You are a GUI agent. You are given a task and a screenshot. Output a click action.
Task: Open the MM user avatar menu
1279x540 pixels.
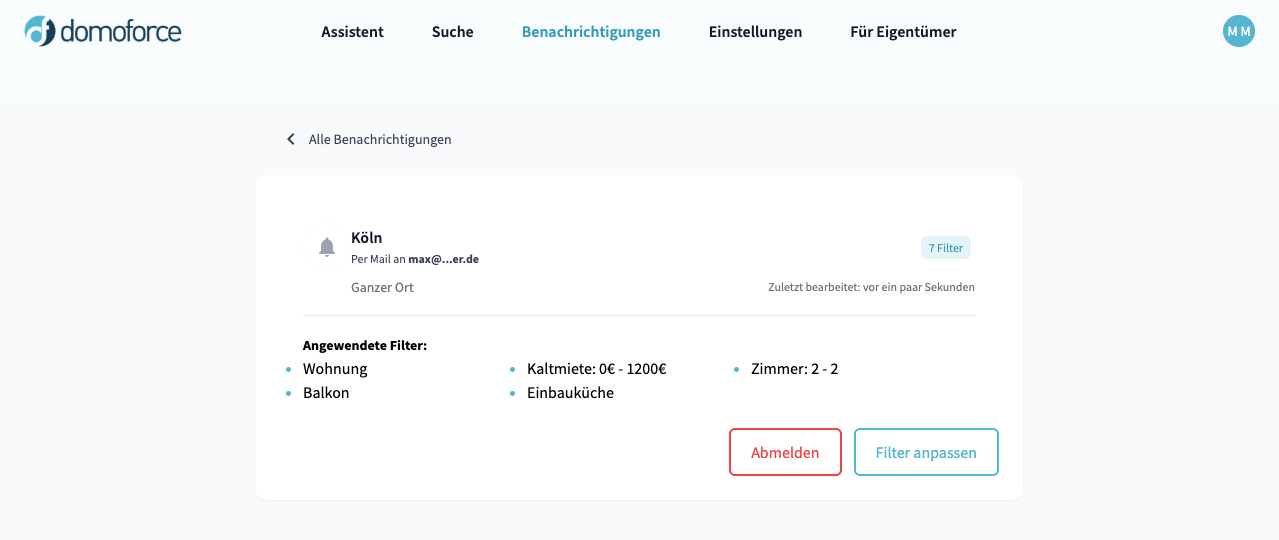(x=1238, y=31)
